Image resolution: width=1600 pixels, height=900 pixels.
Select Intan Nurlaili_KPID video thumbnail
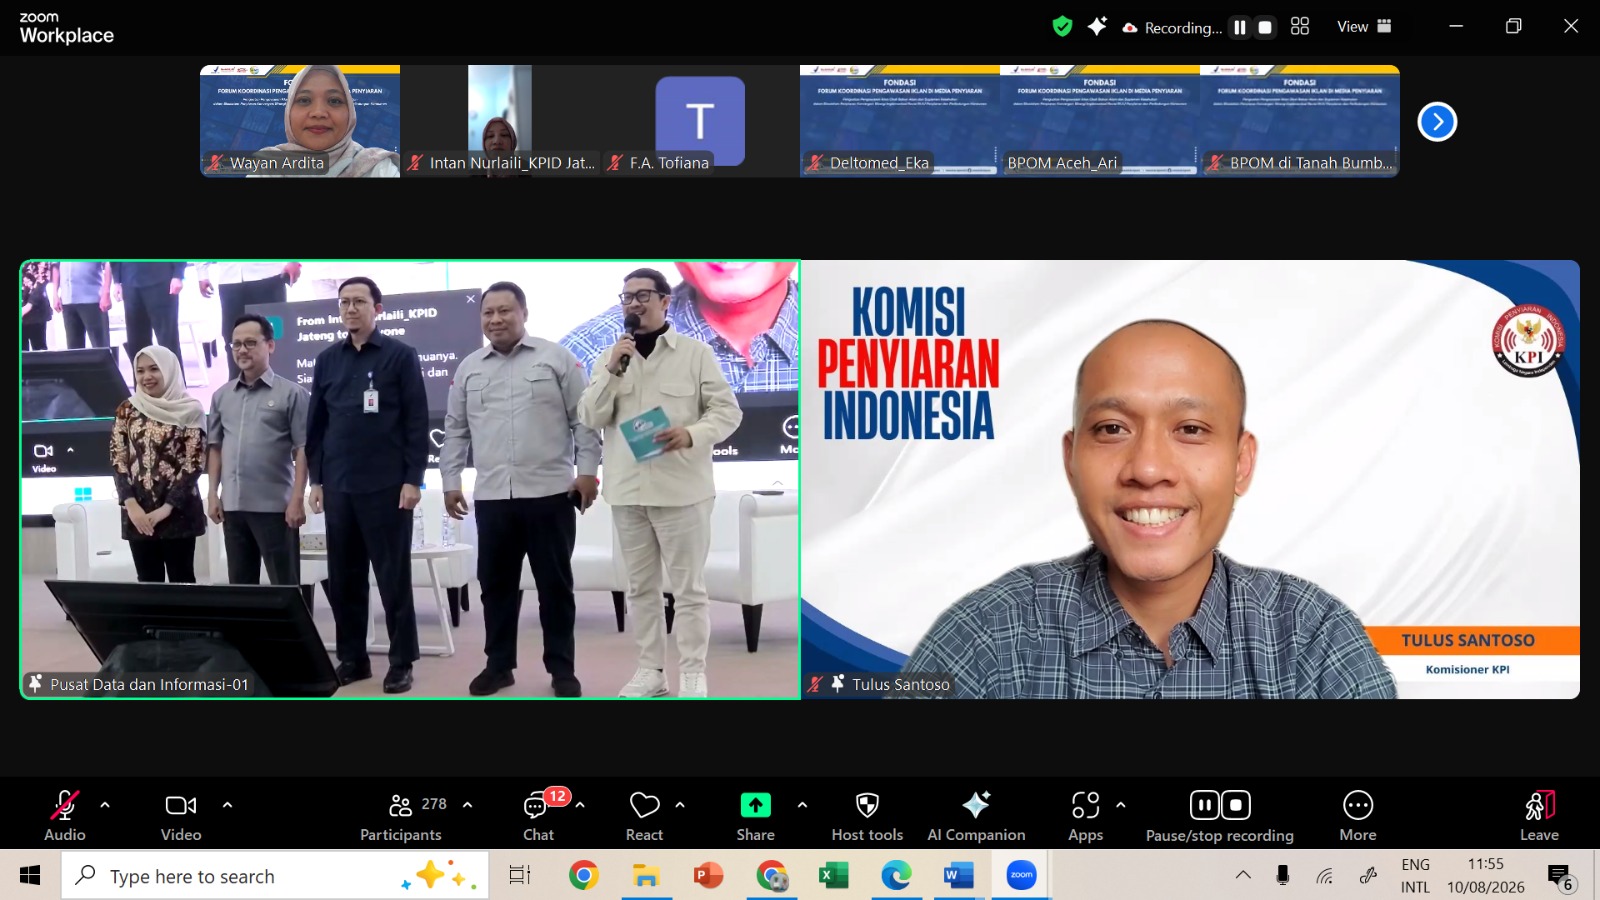500,121
